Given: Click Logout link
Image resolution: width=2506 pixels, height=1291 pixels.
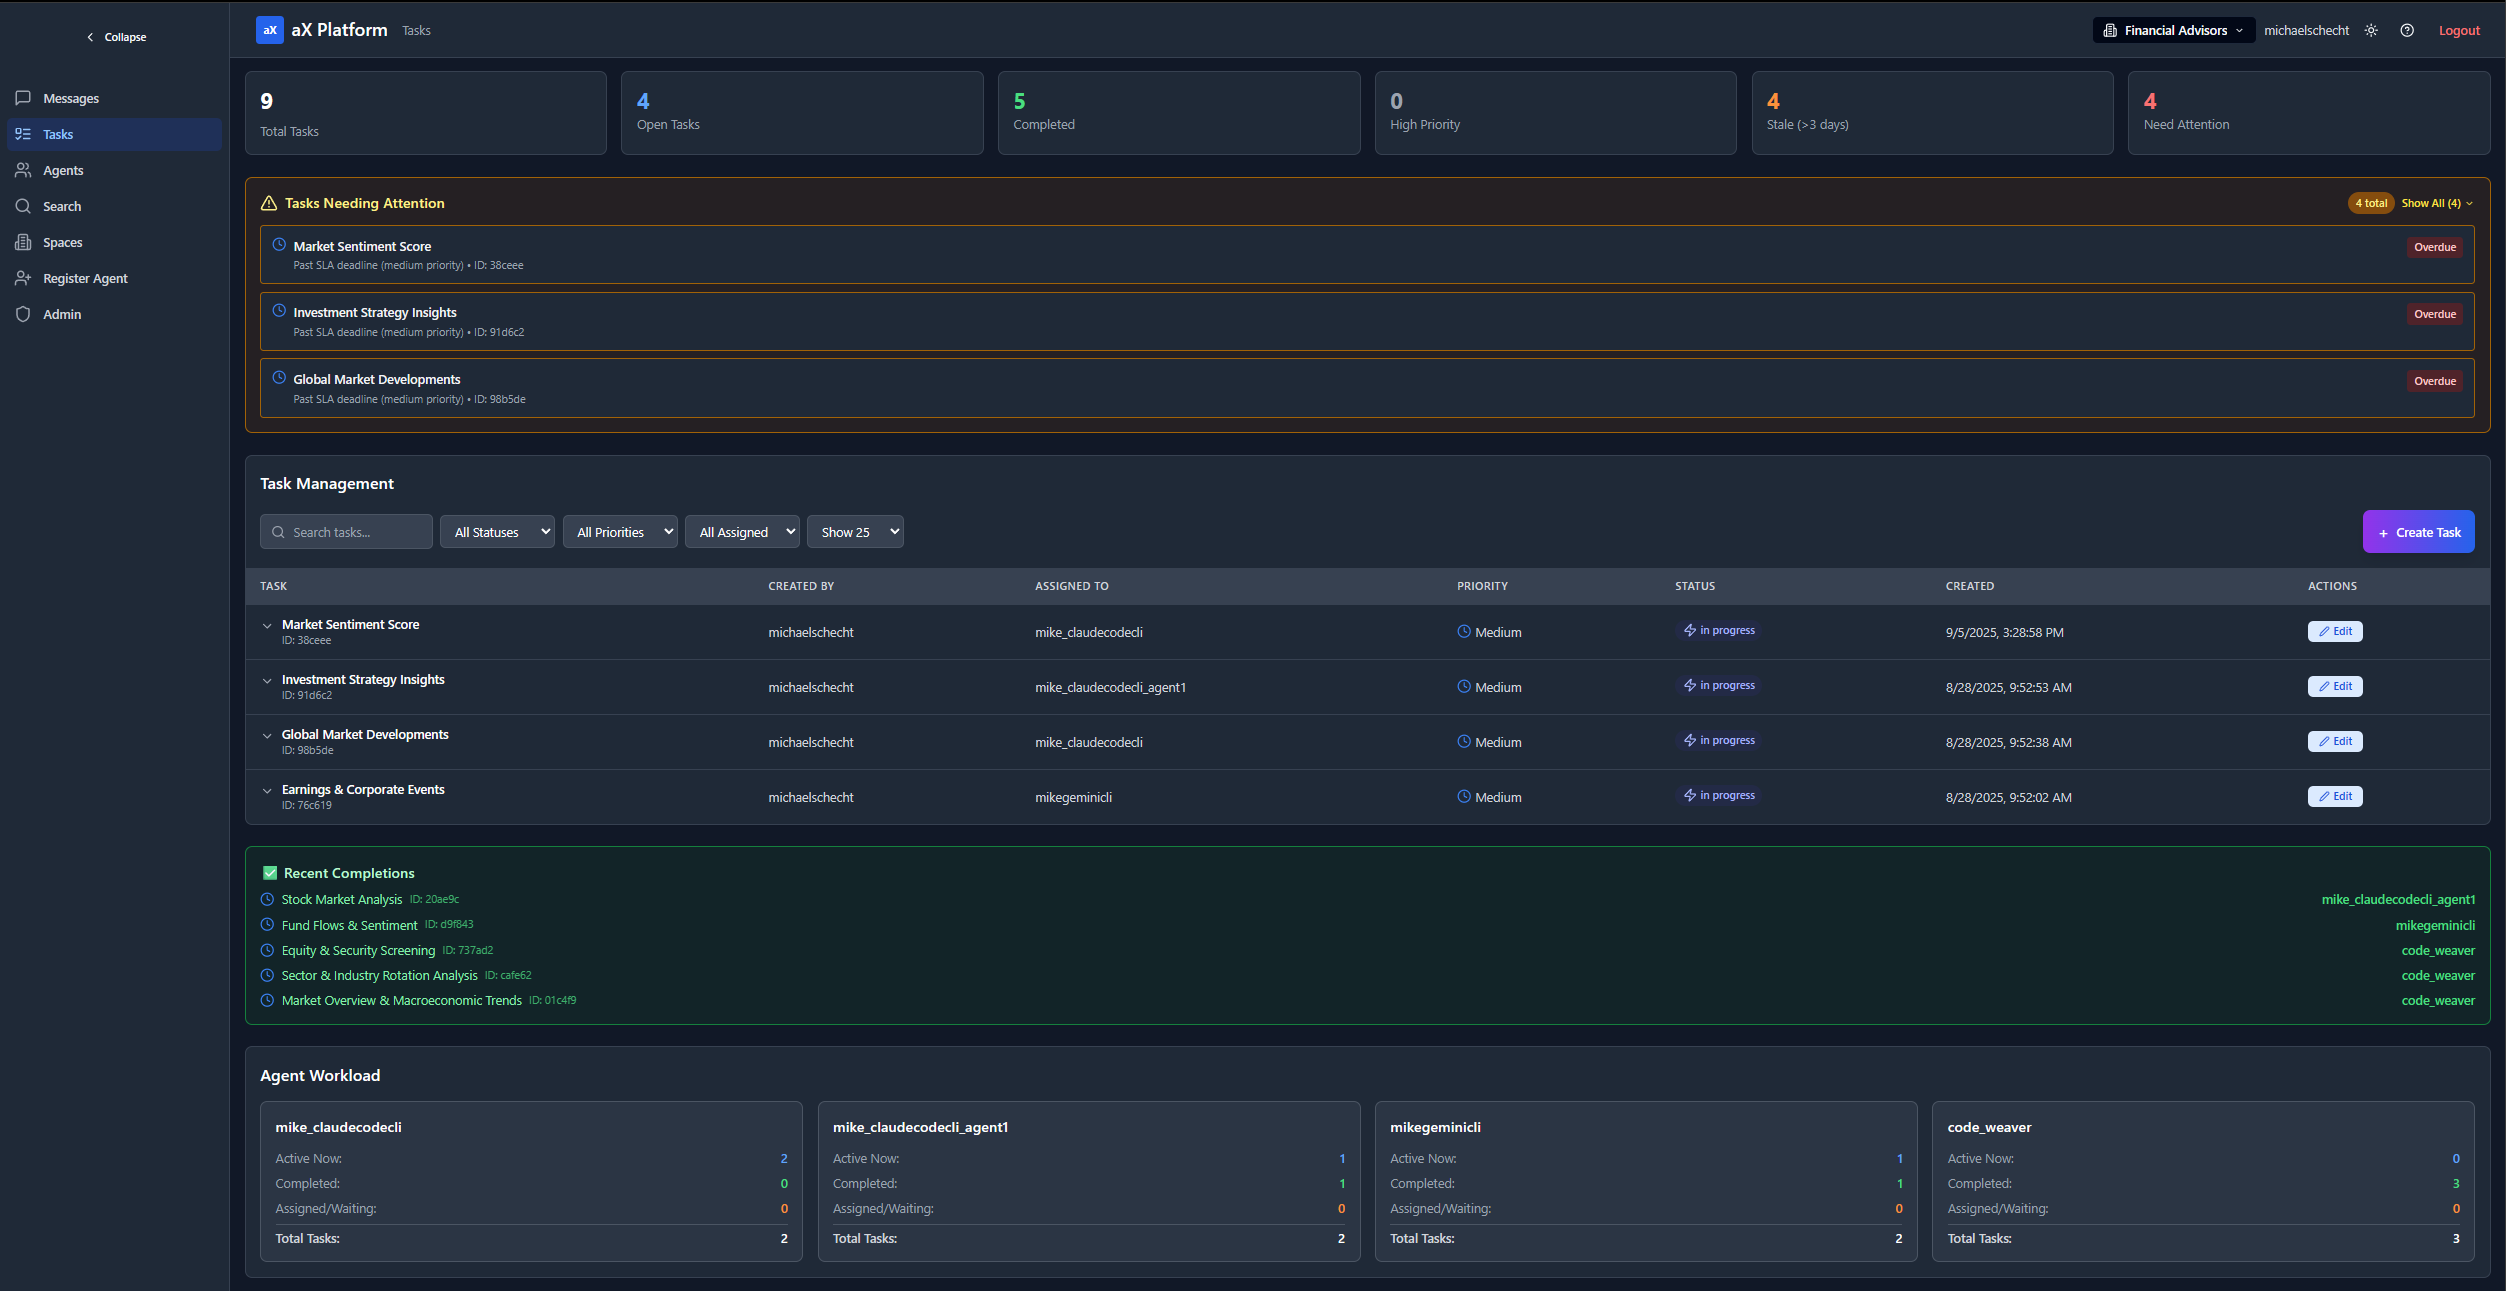Looking at the screenshot, I should click(2458, 31).
